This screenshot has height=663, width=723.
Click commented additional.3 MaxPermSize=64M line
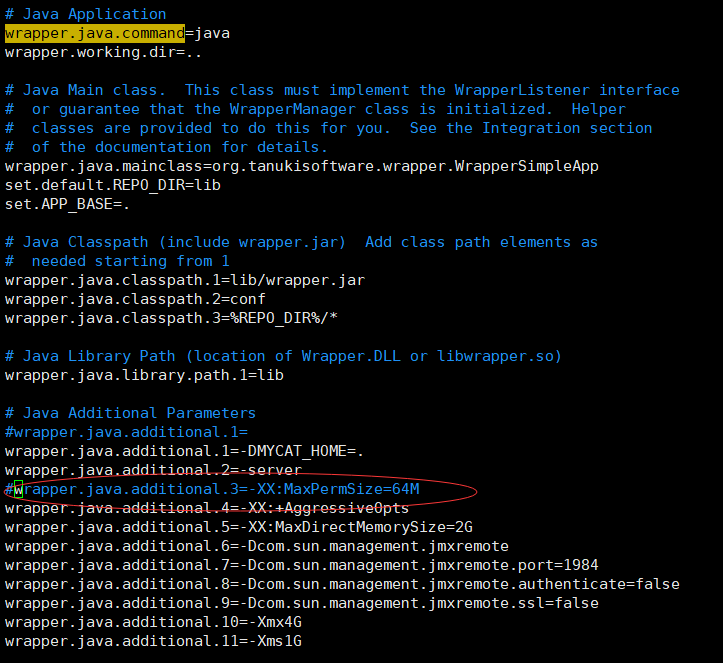click(x=212, y=489)
